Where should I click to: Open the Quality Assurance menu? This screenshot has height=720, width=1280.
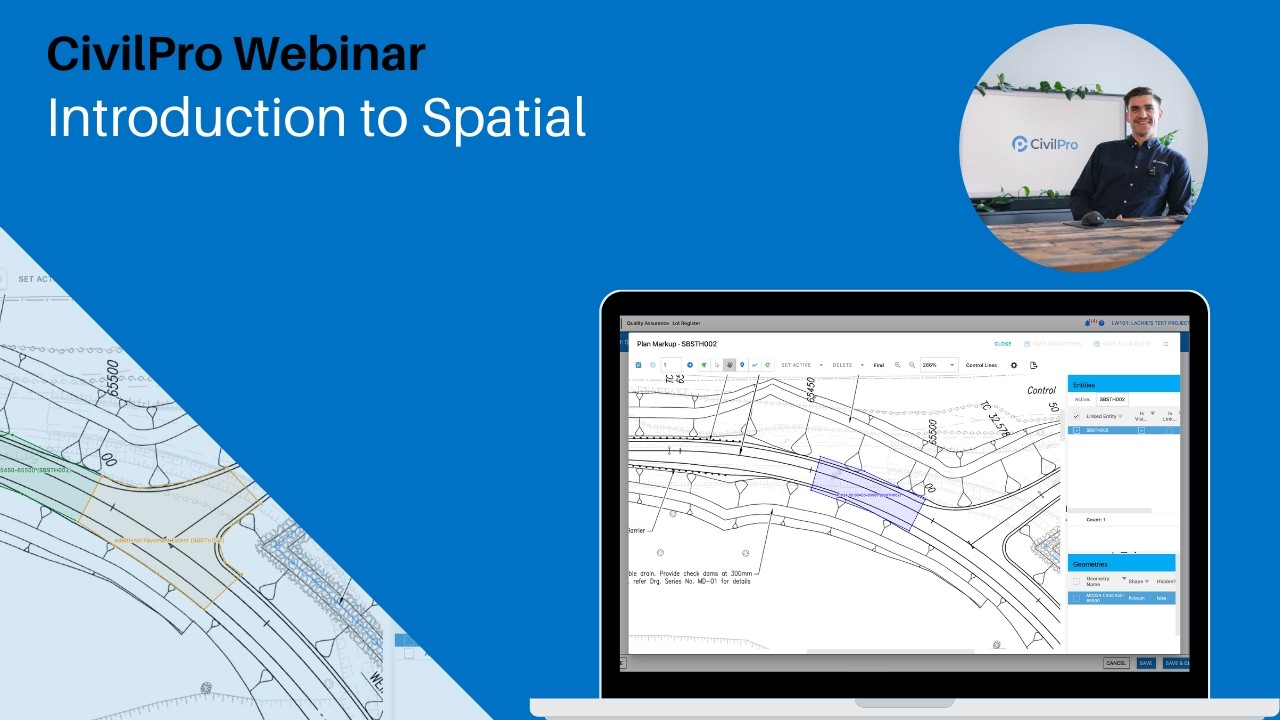(x=647, y=323)
